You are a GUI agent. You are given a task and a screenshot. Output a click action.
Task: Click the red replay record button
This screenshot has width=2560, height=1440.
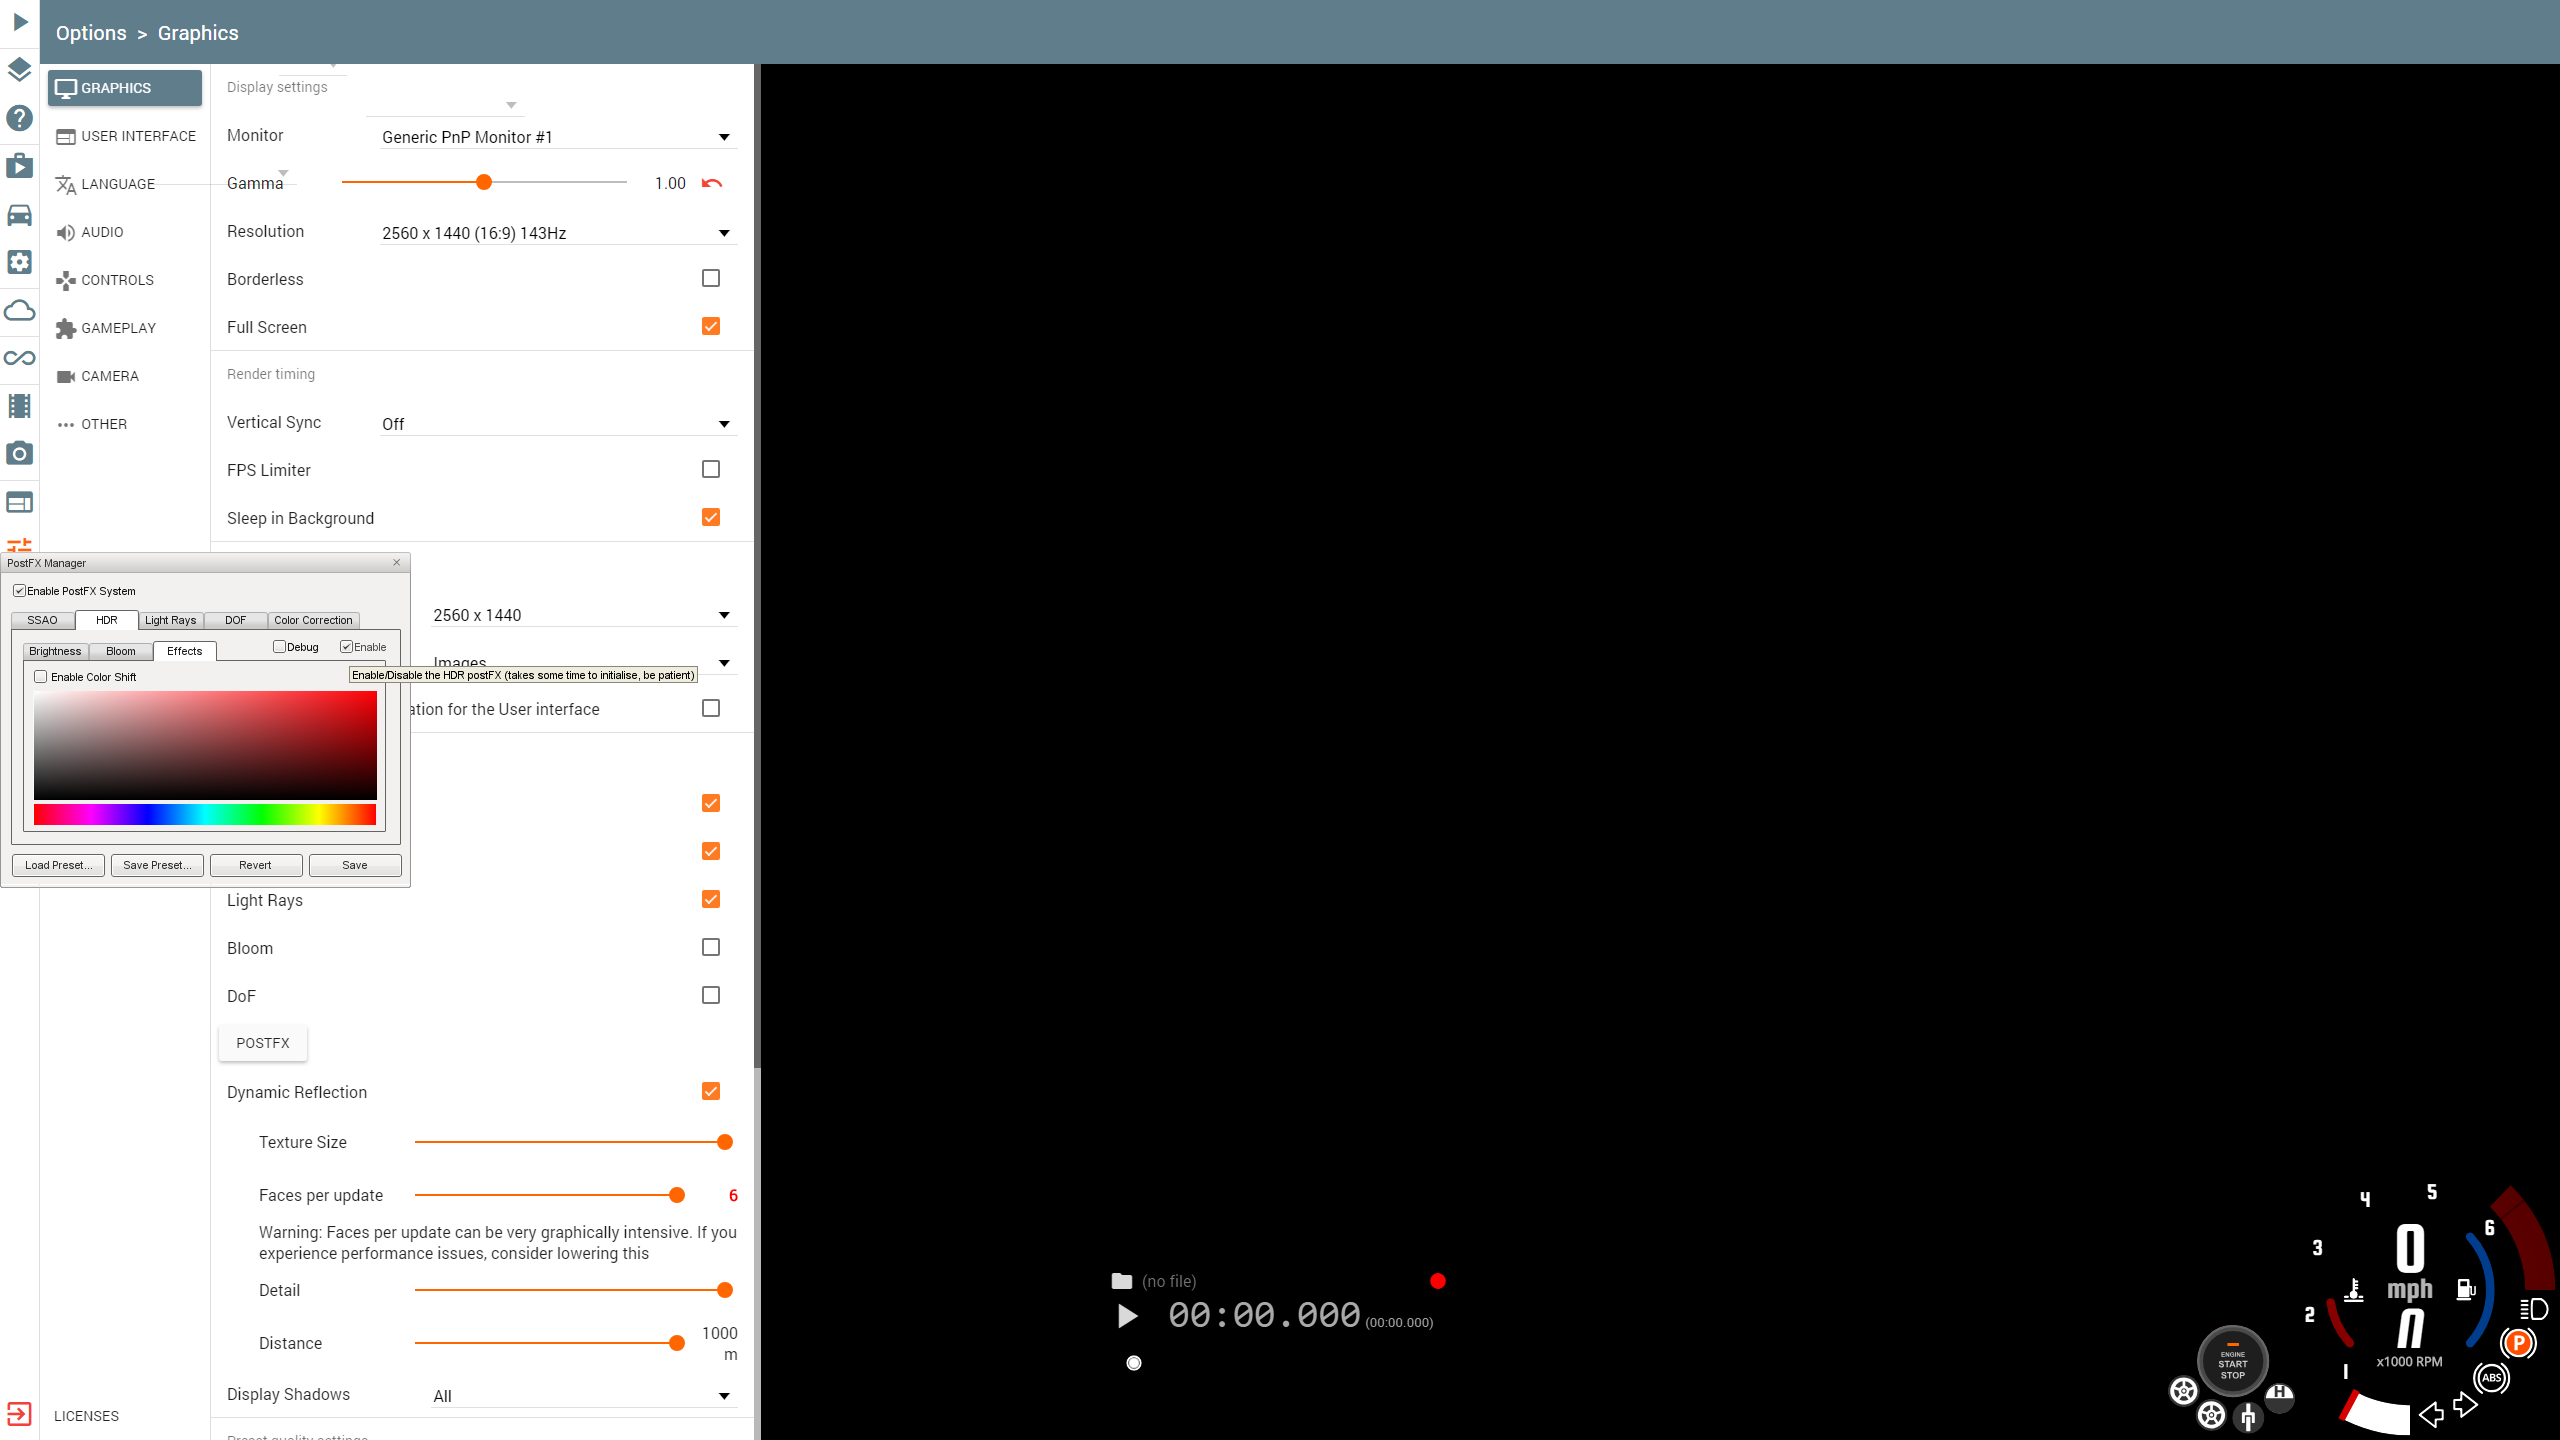1437,1281
